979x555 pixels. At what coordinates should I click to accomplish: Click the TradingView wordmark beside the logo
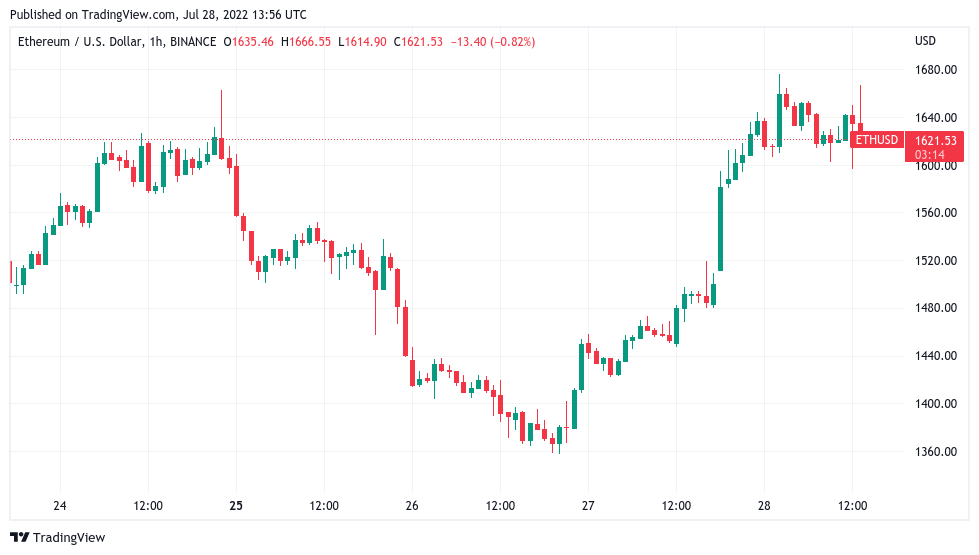(69, 538)
